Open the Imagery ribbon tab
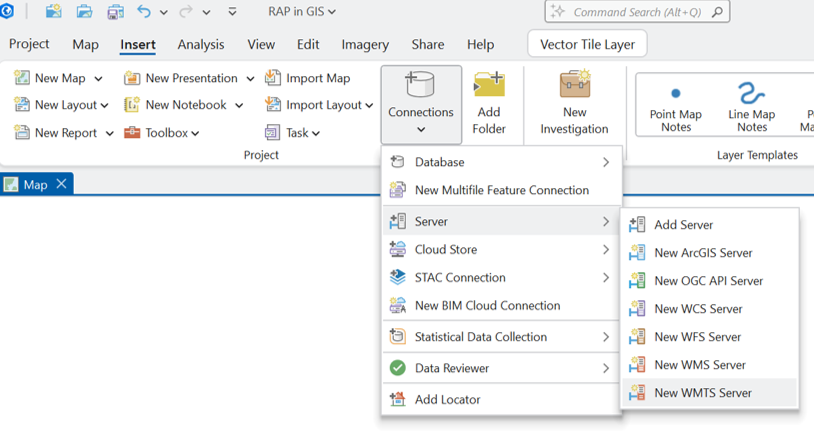The image size is (814, 439). [x=365, y=44]
